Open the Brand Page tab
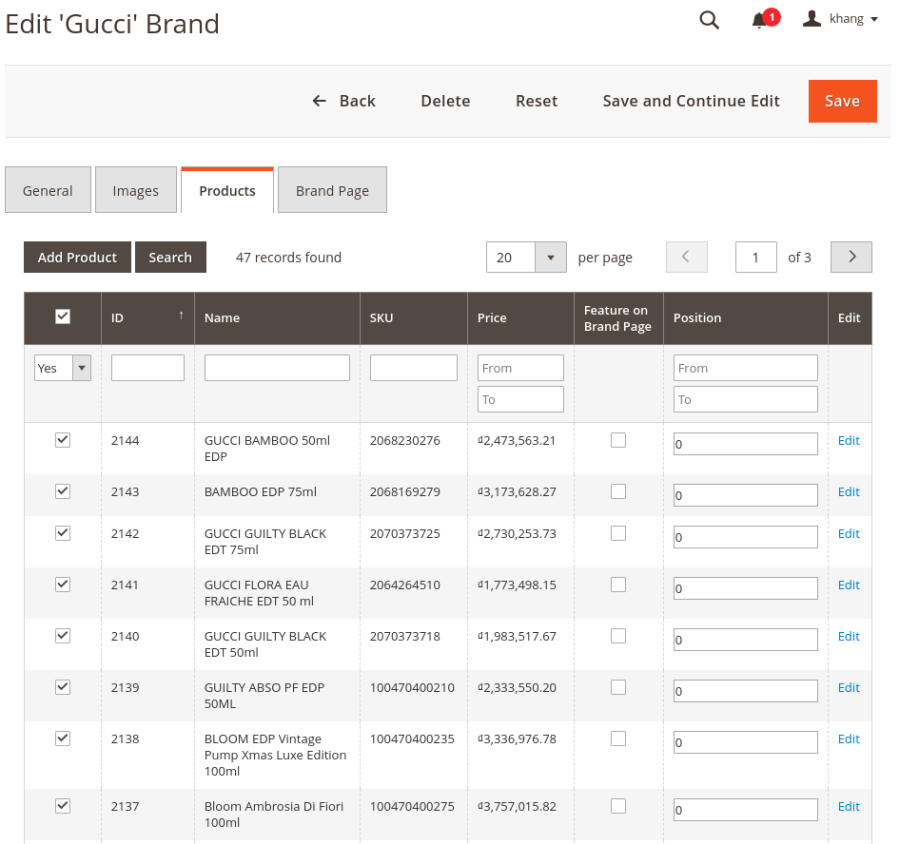This screenshot has width=900, height=844. pos(332,190)
